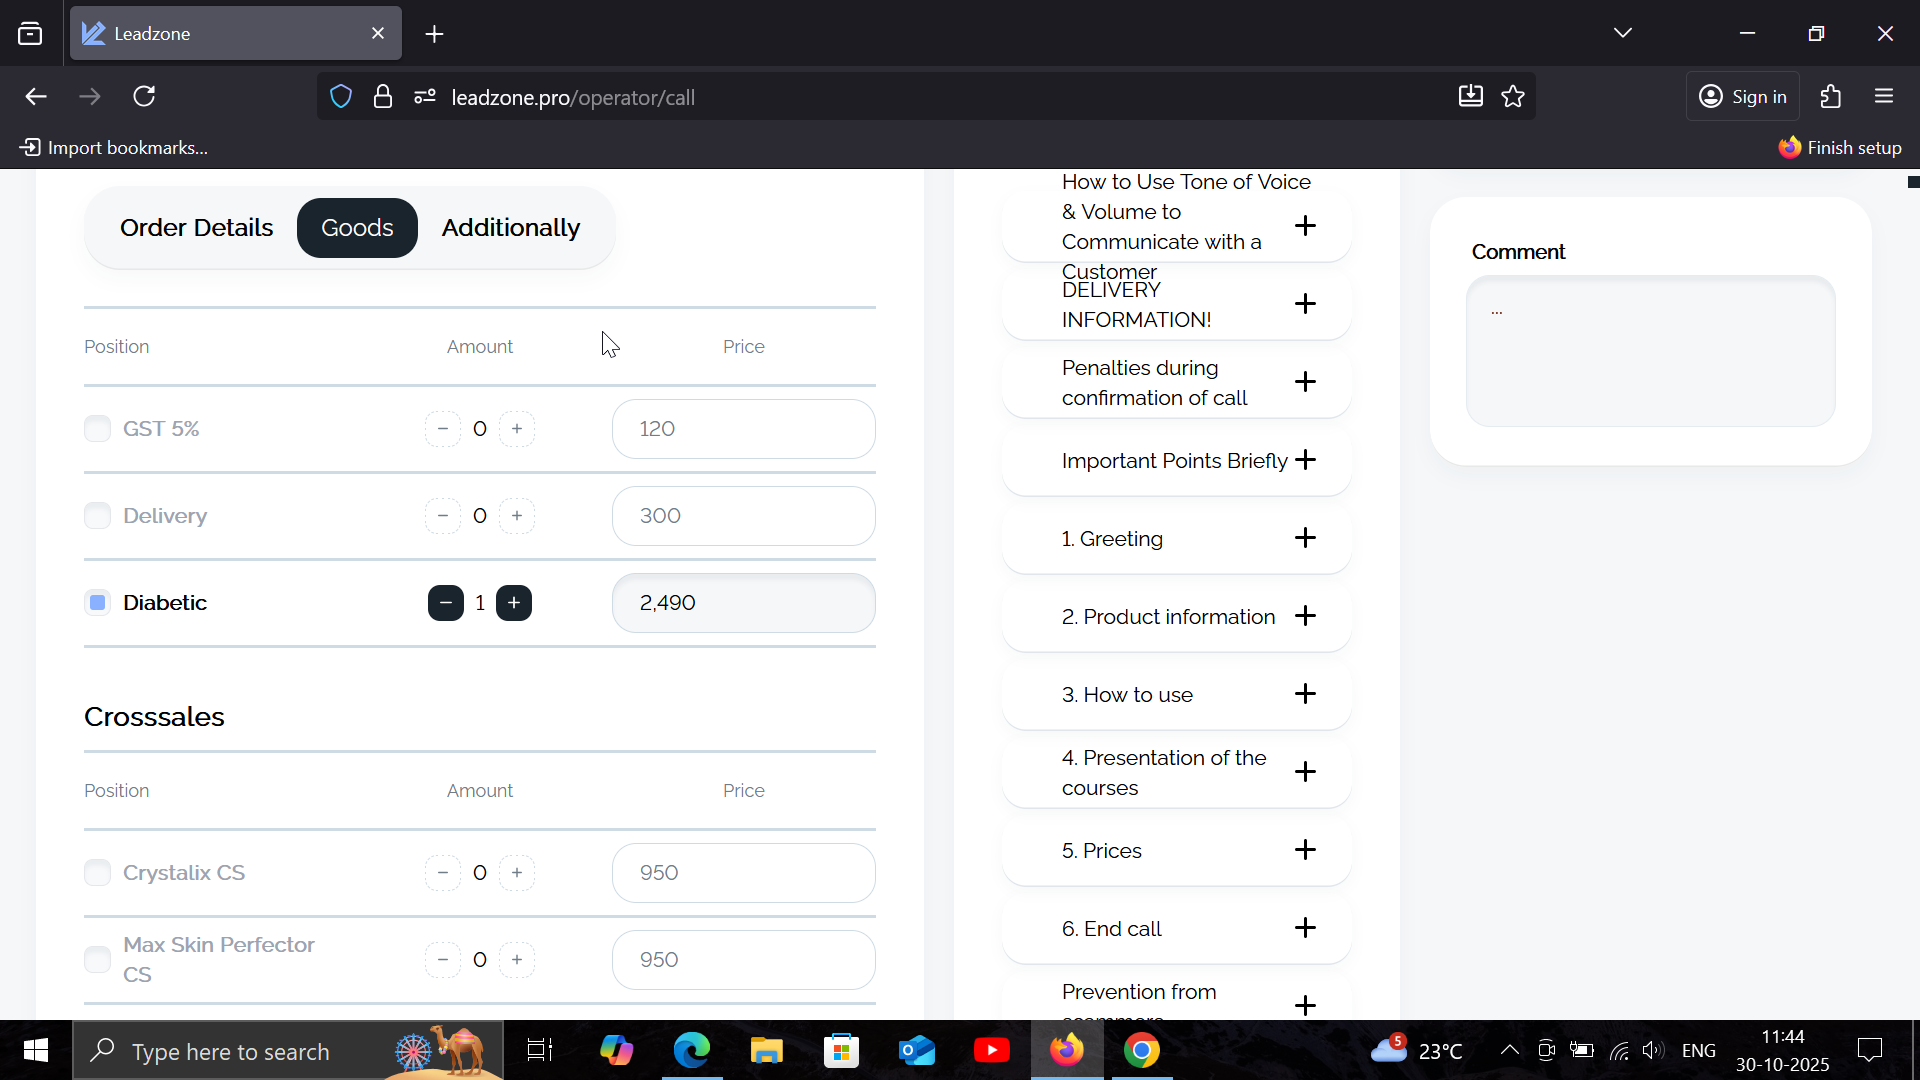The height and width of the screenshot is (1080, 1920).
Task: Open the Extensions puzzle icon
Action: pyautogui.click(x=1830, y=97)
